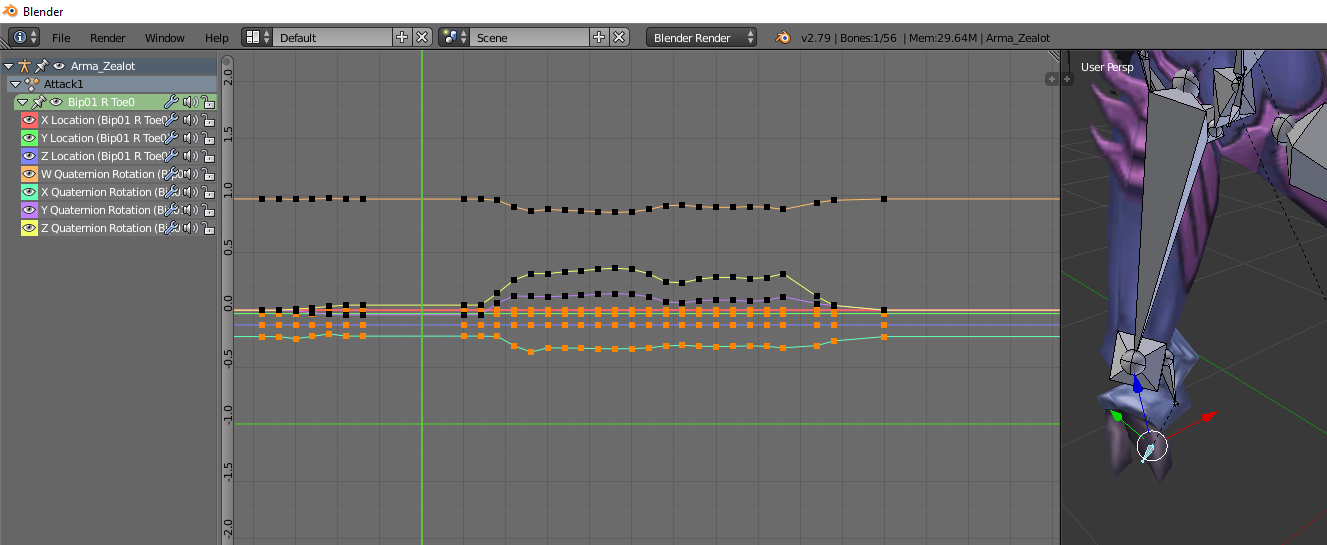
Task: Hide the Z Quaternion Rotation curve
Action: pyautogui.click(x=29, y=228)
